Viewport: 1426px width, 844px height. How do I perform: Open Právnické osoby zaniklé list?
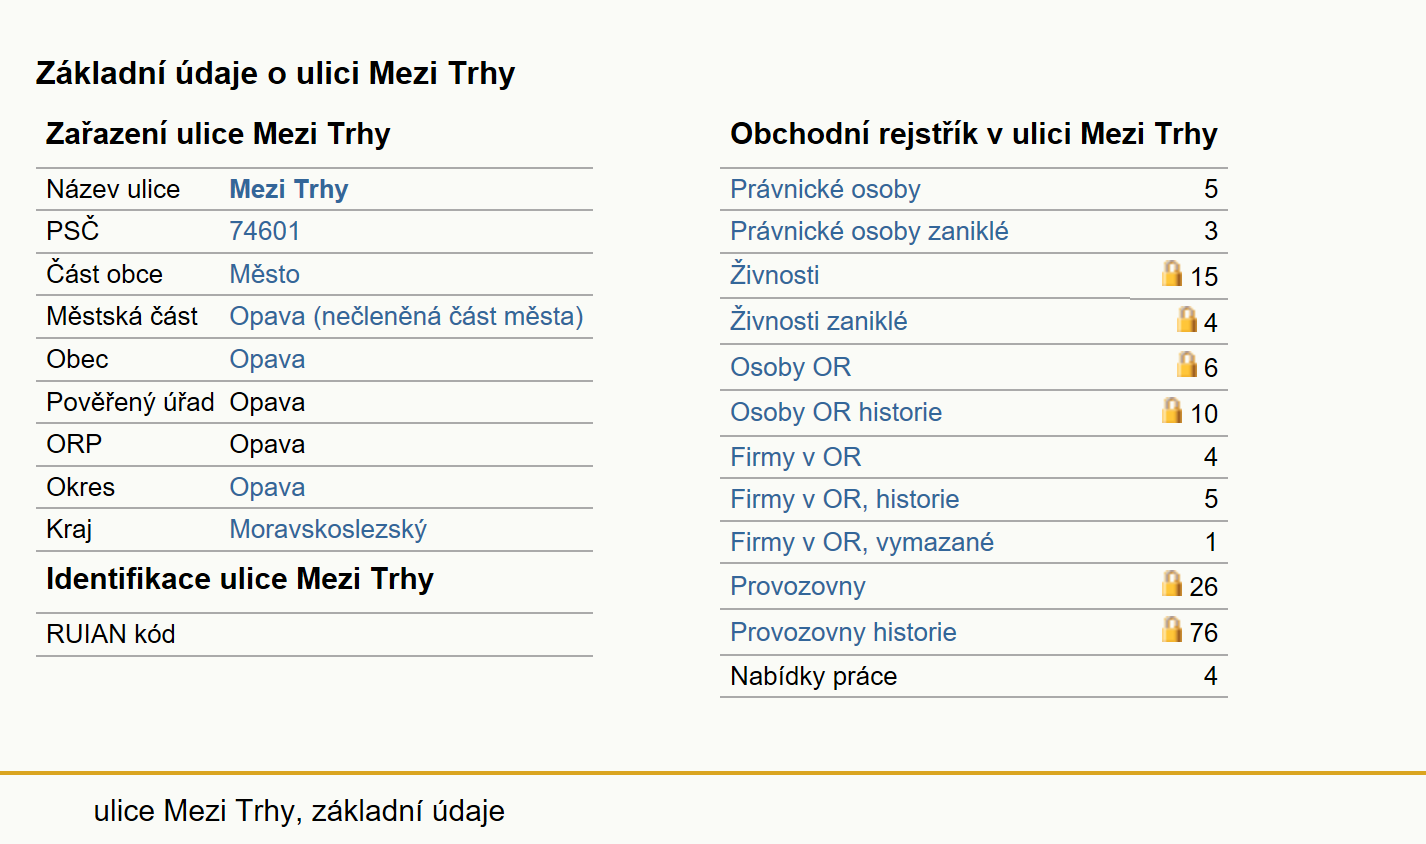coord(869,231)
